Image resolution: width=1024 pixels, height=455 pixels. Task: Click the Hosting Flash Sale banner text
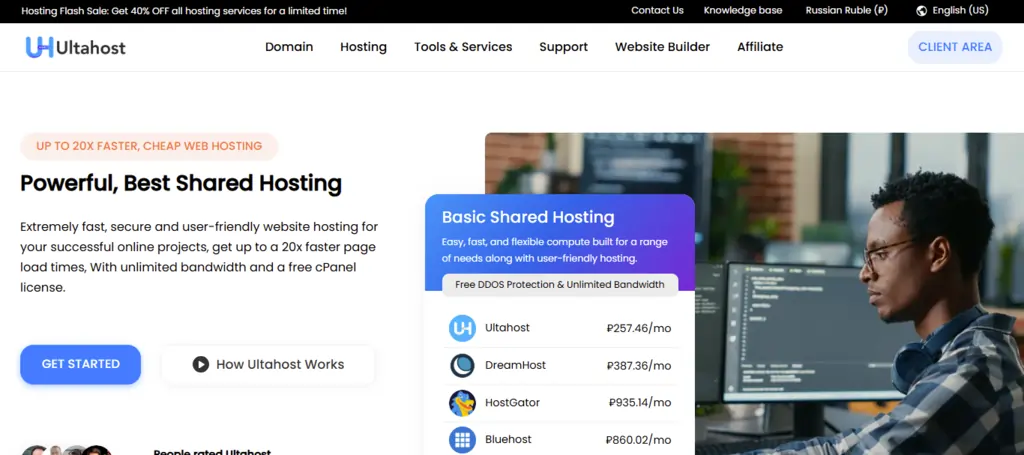pos(184,11)
